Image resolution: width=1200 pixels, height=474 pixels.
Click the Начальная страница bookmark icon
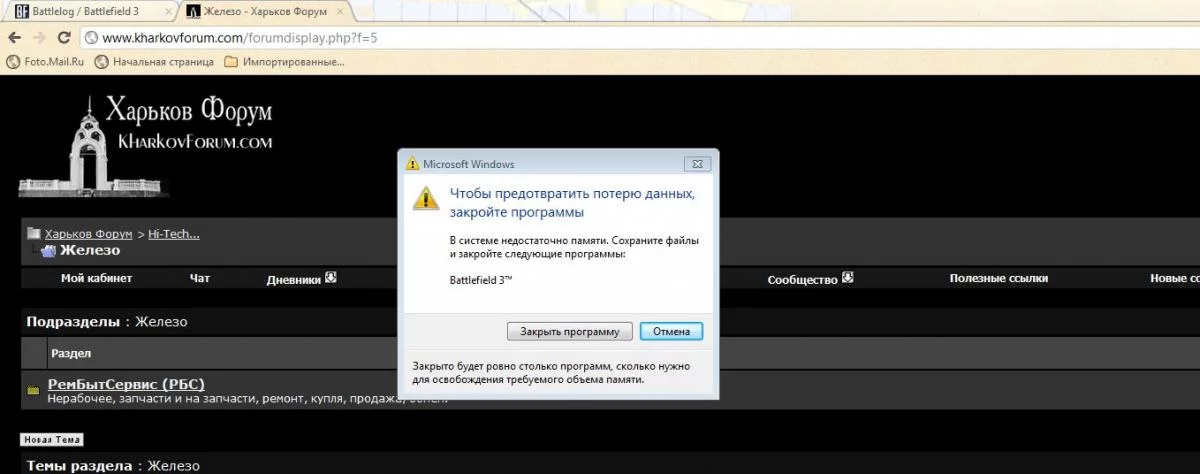tap(101, 61)
